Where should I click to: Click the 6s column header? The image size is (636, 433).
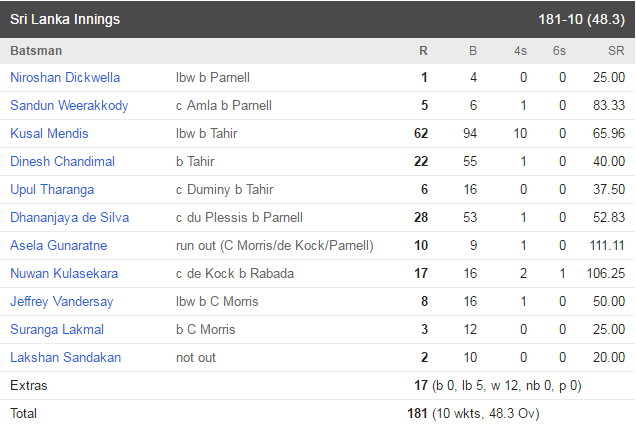click(x=559, y=51)
